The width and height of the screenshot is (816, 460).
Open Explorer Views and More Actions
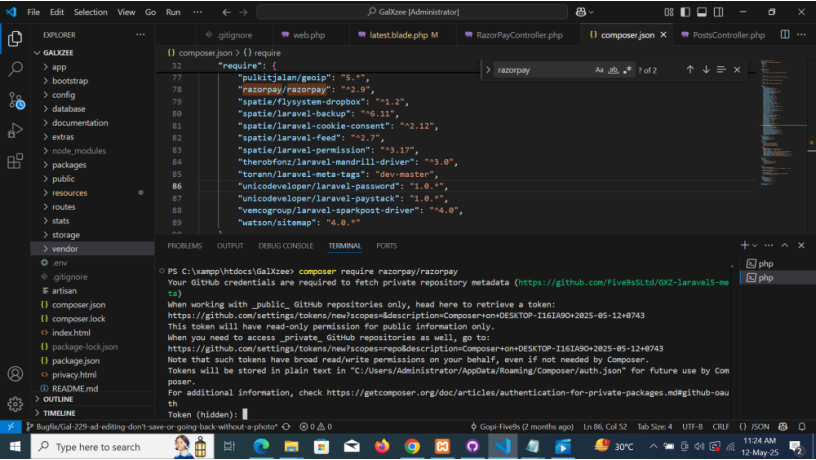pyautogui.click(x=141, y=34)
